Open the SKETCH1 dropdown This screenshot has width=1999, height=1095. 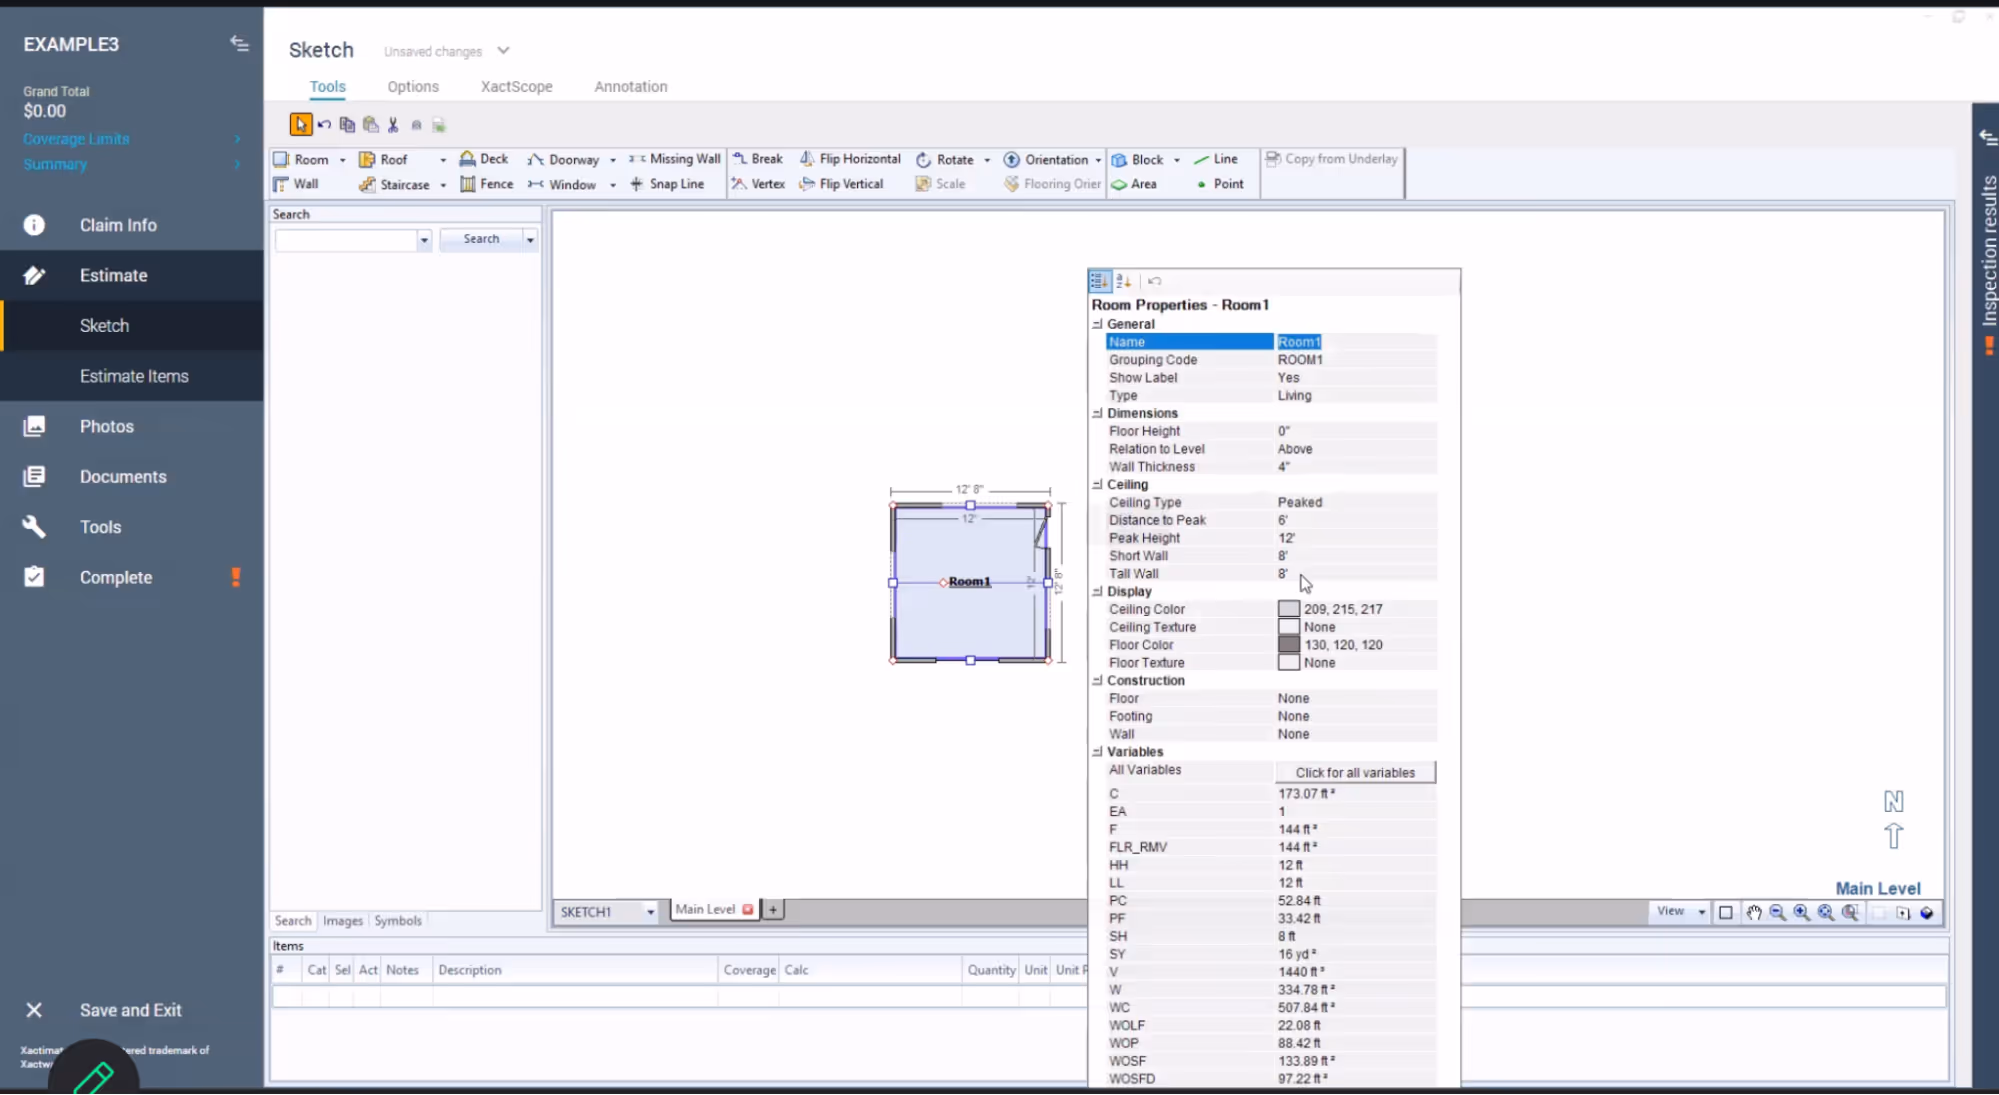coord(650,912)
